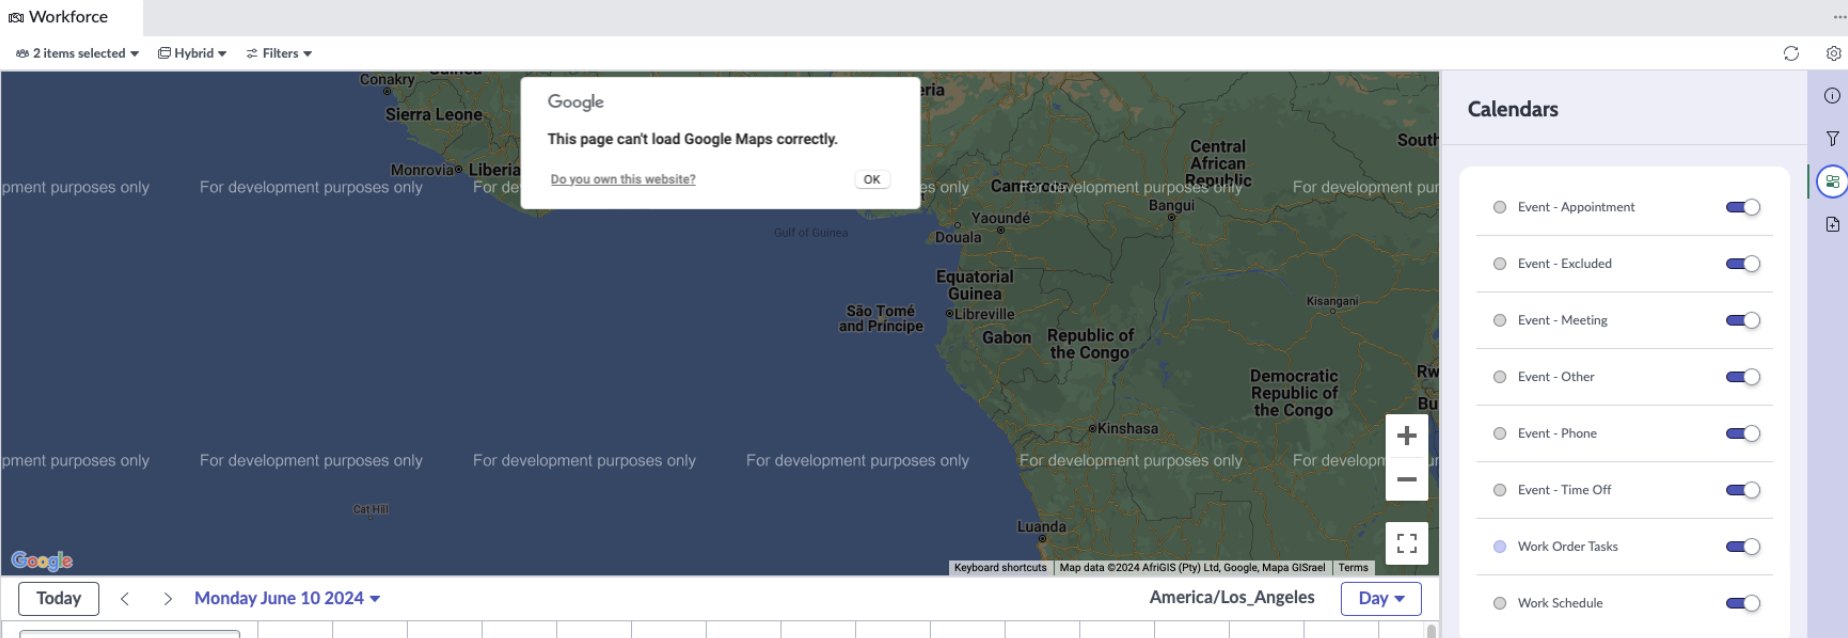Open the Day view dropdown
This screenshot has height=638, width=1848.
point(1381,598)
